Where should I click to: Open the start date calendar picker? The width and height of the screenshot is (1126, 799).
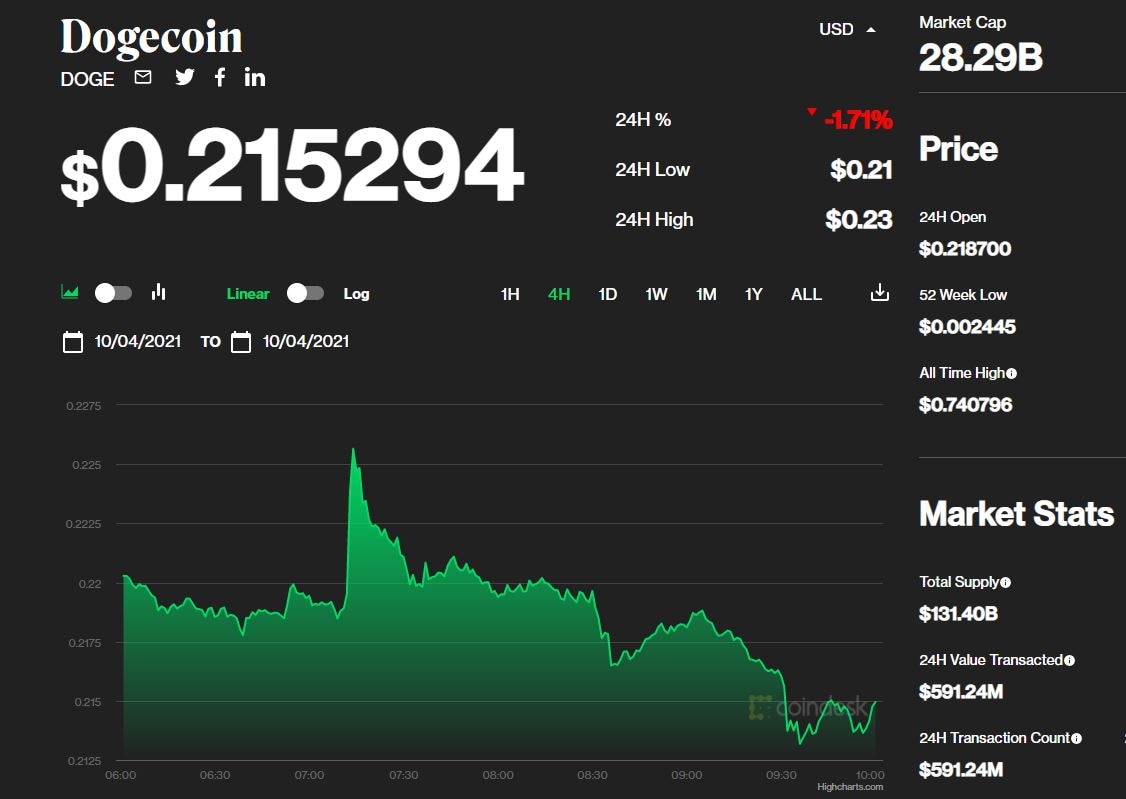point(72,341)
